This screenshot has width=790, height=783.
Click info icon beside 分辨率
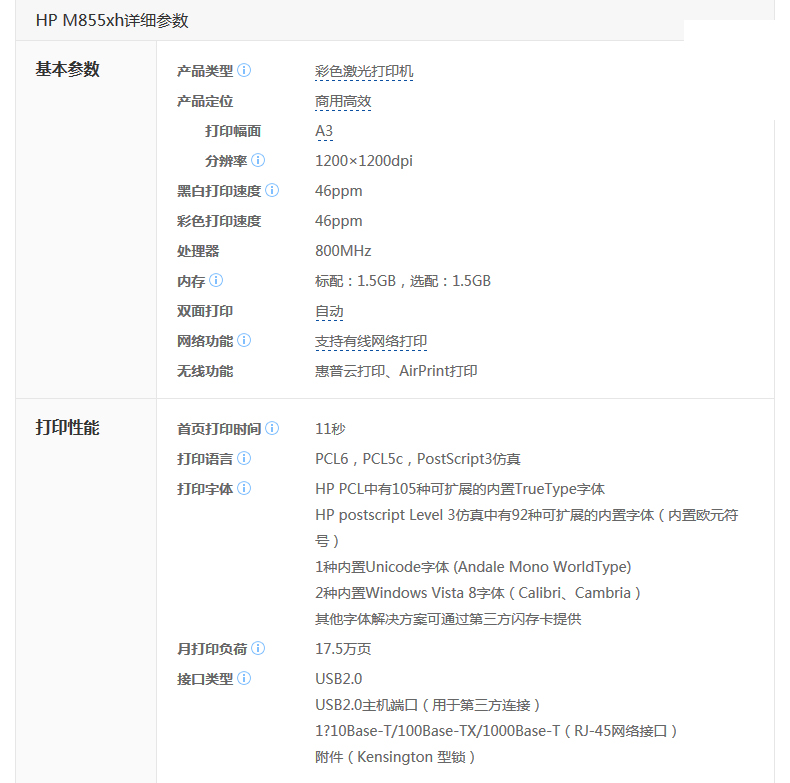258,160
